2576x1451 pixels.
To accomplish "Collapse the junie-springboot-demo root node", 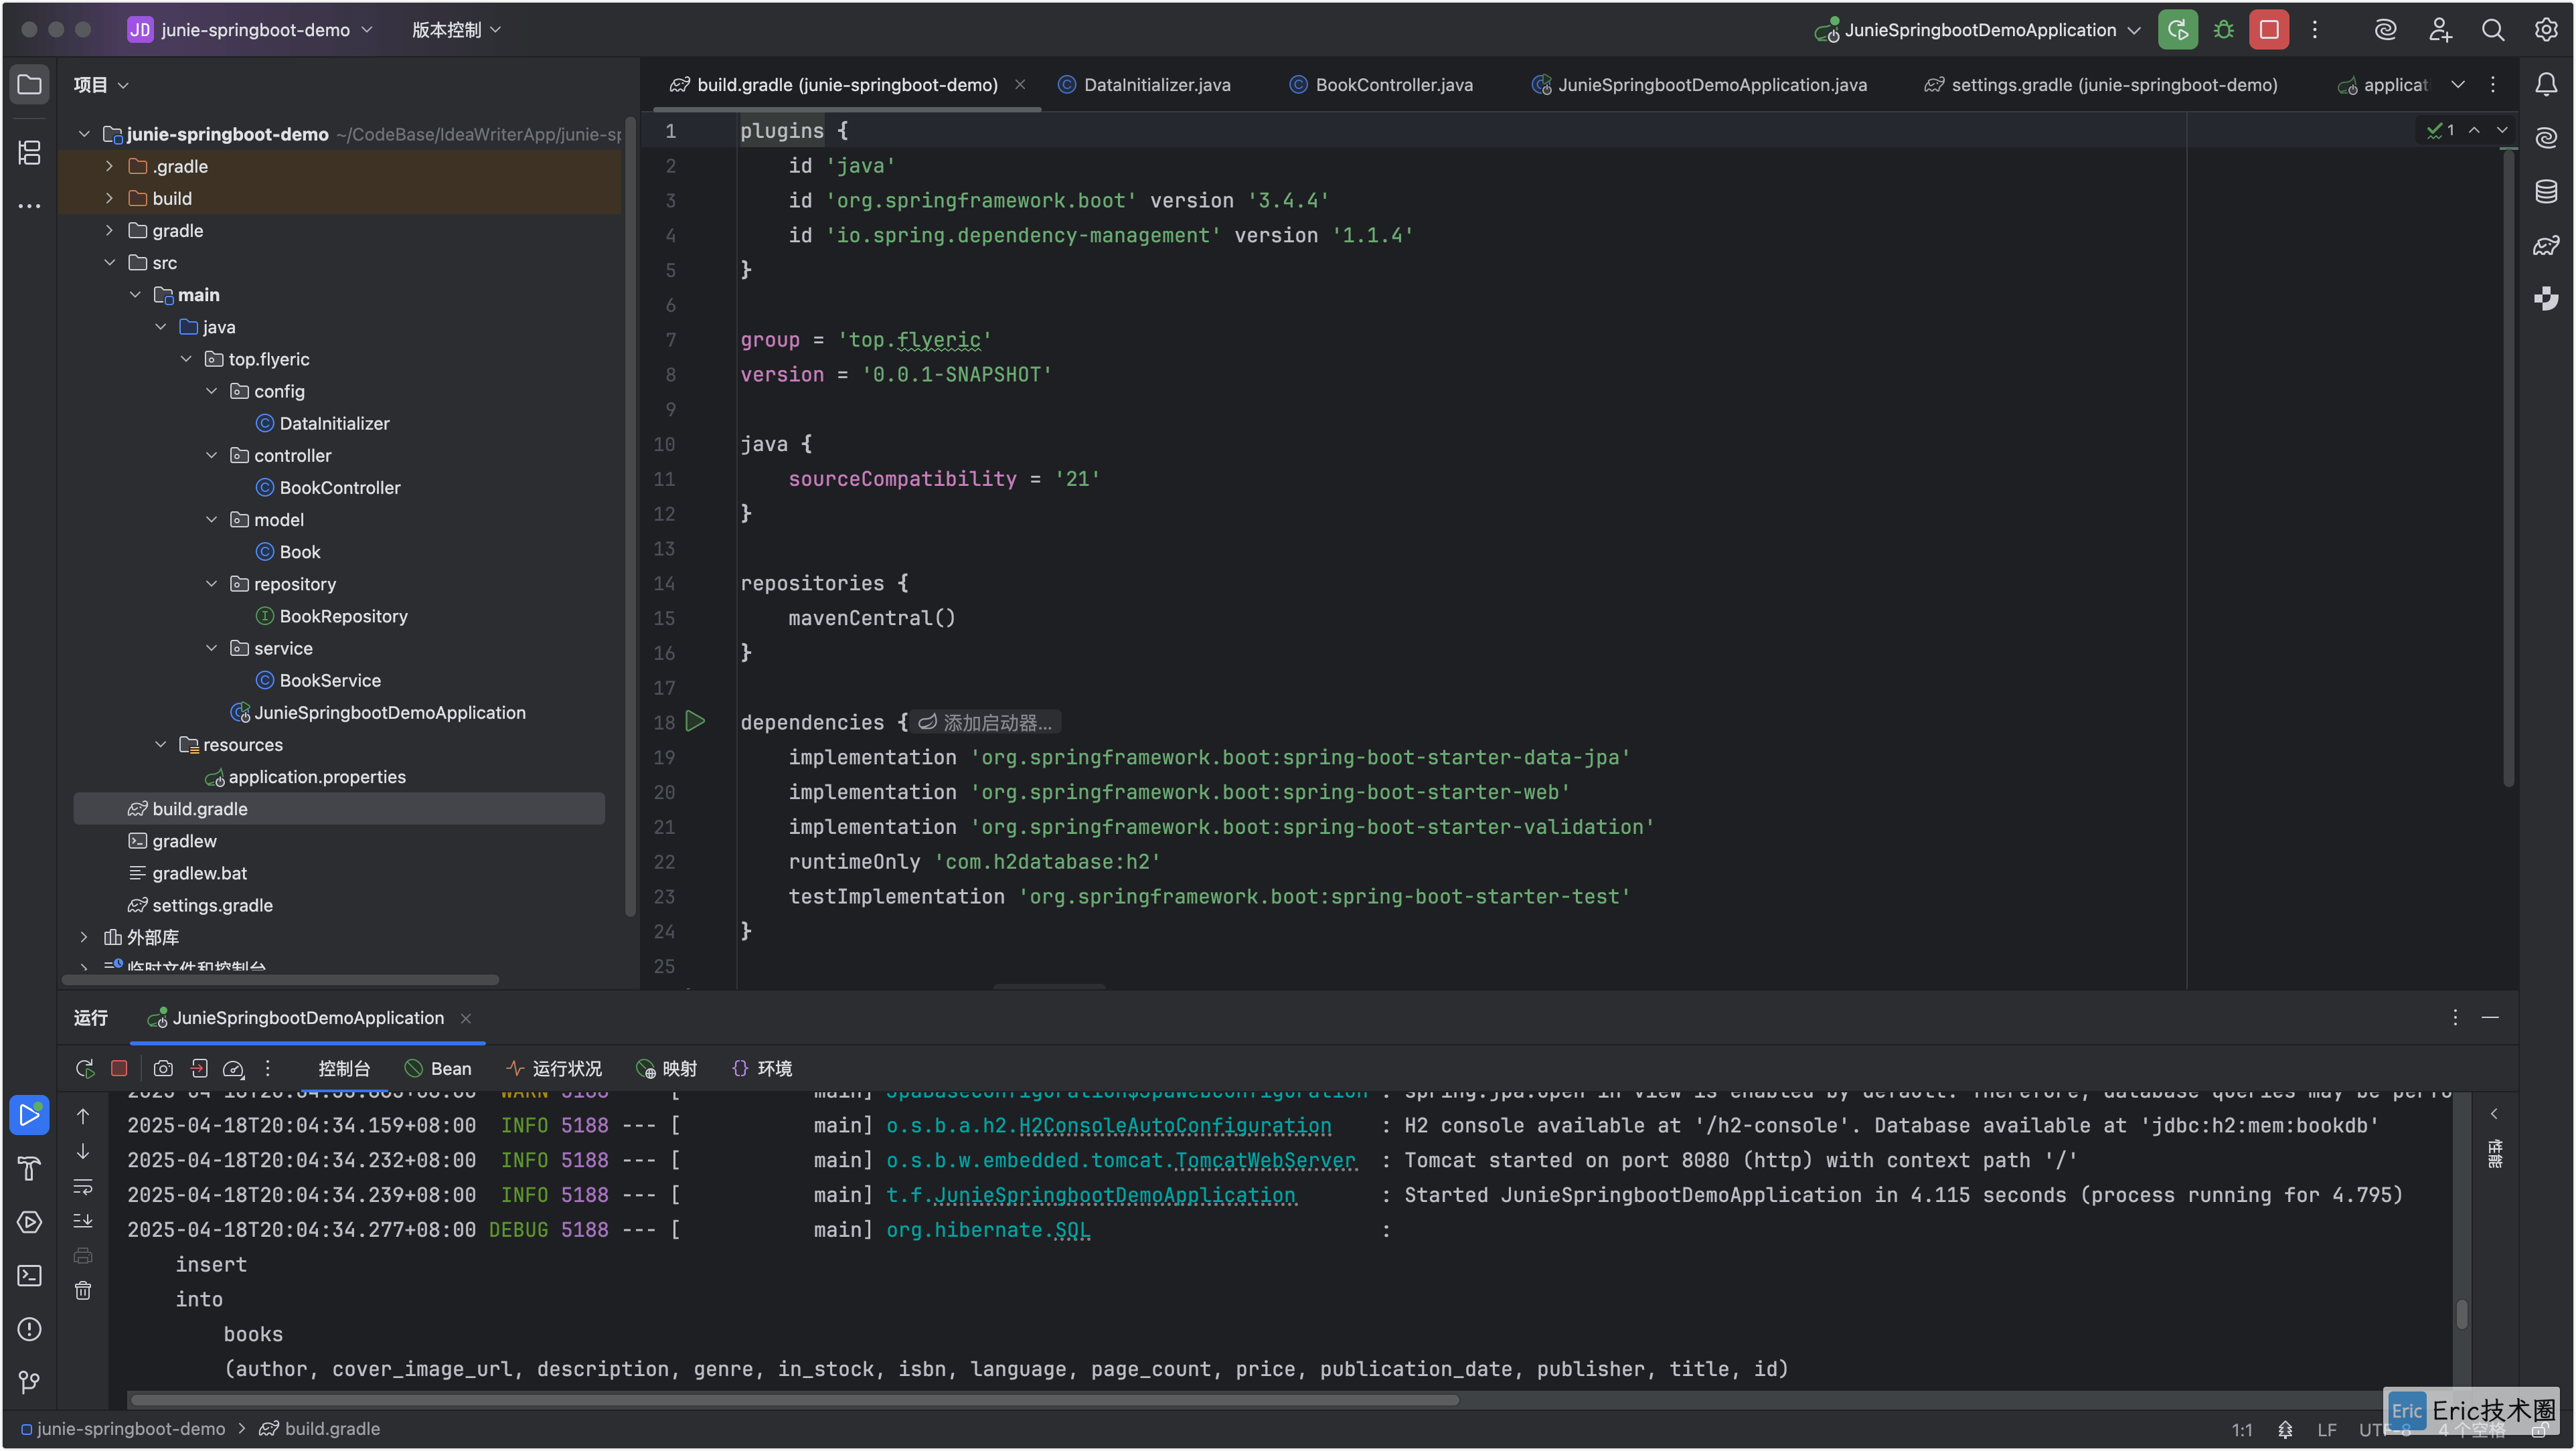I will pyautogui.click(x=84, y=134).
